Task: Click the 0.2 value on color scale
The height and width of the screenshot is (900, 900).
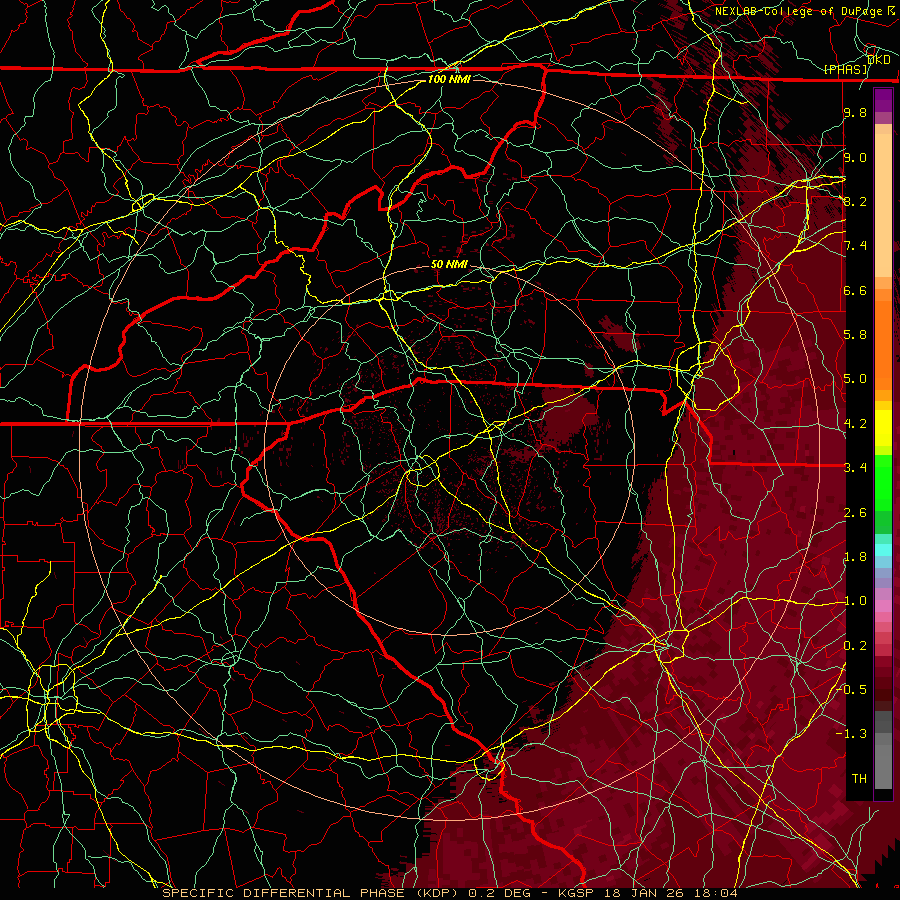Action: [x=855, y=646]
